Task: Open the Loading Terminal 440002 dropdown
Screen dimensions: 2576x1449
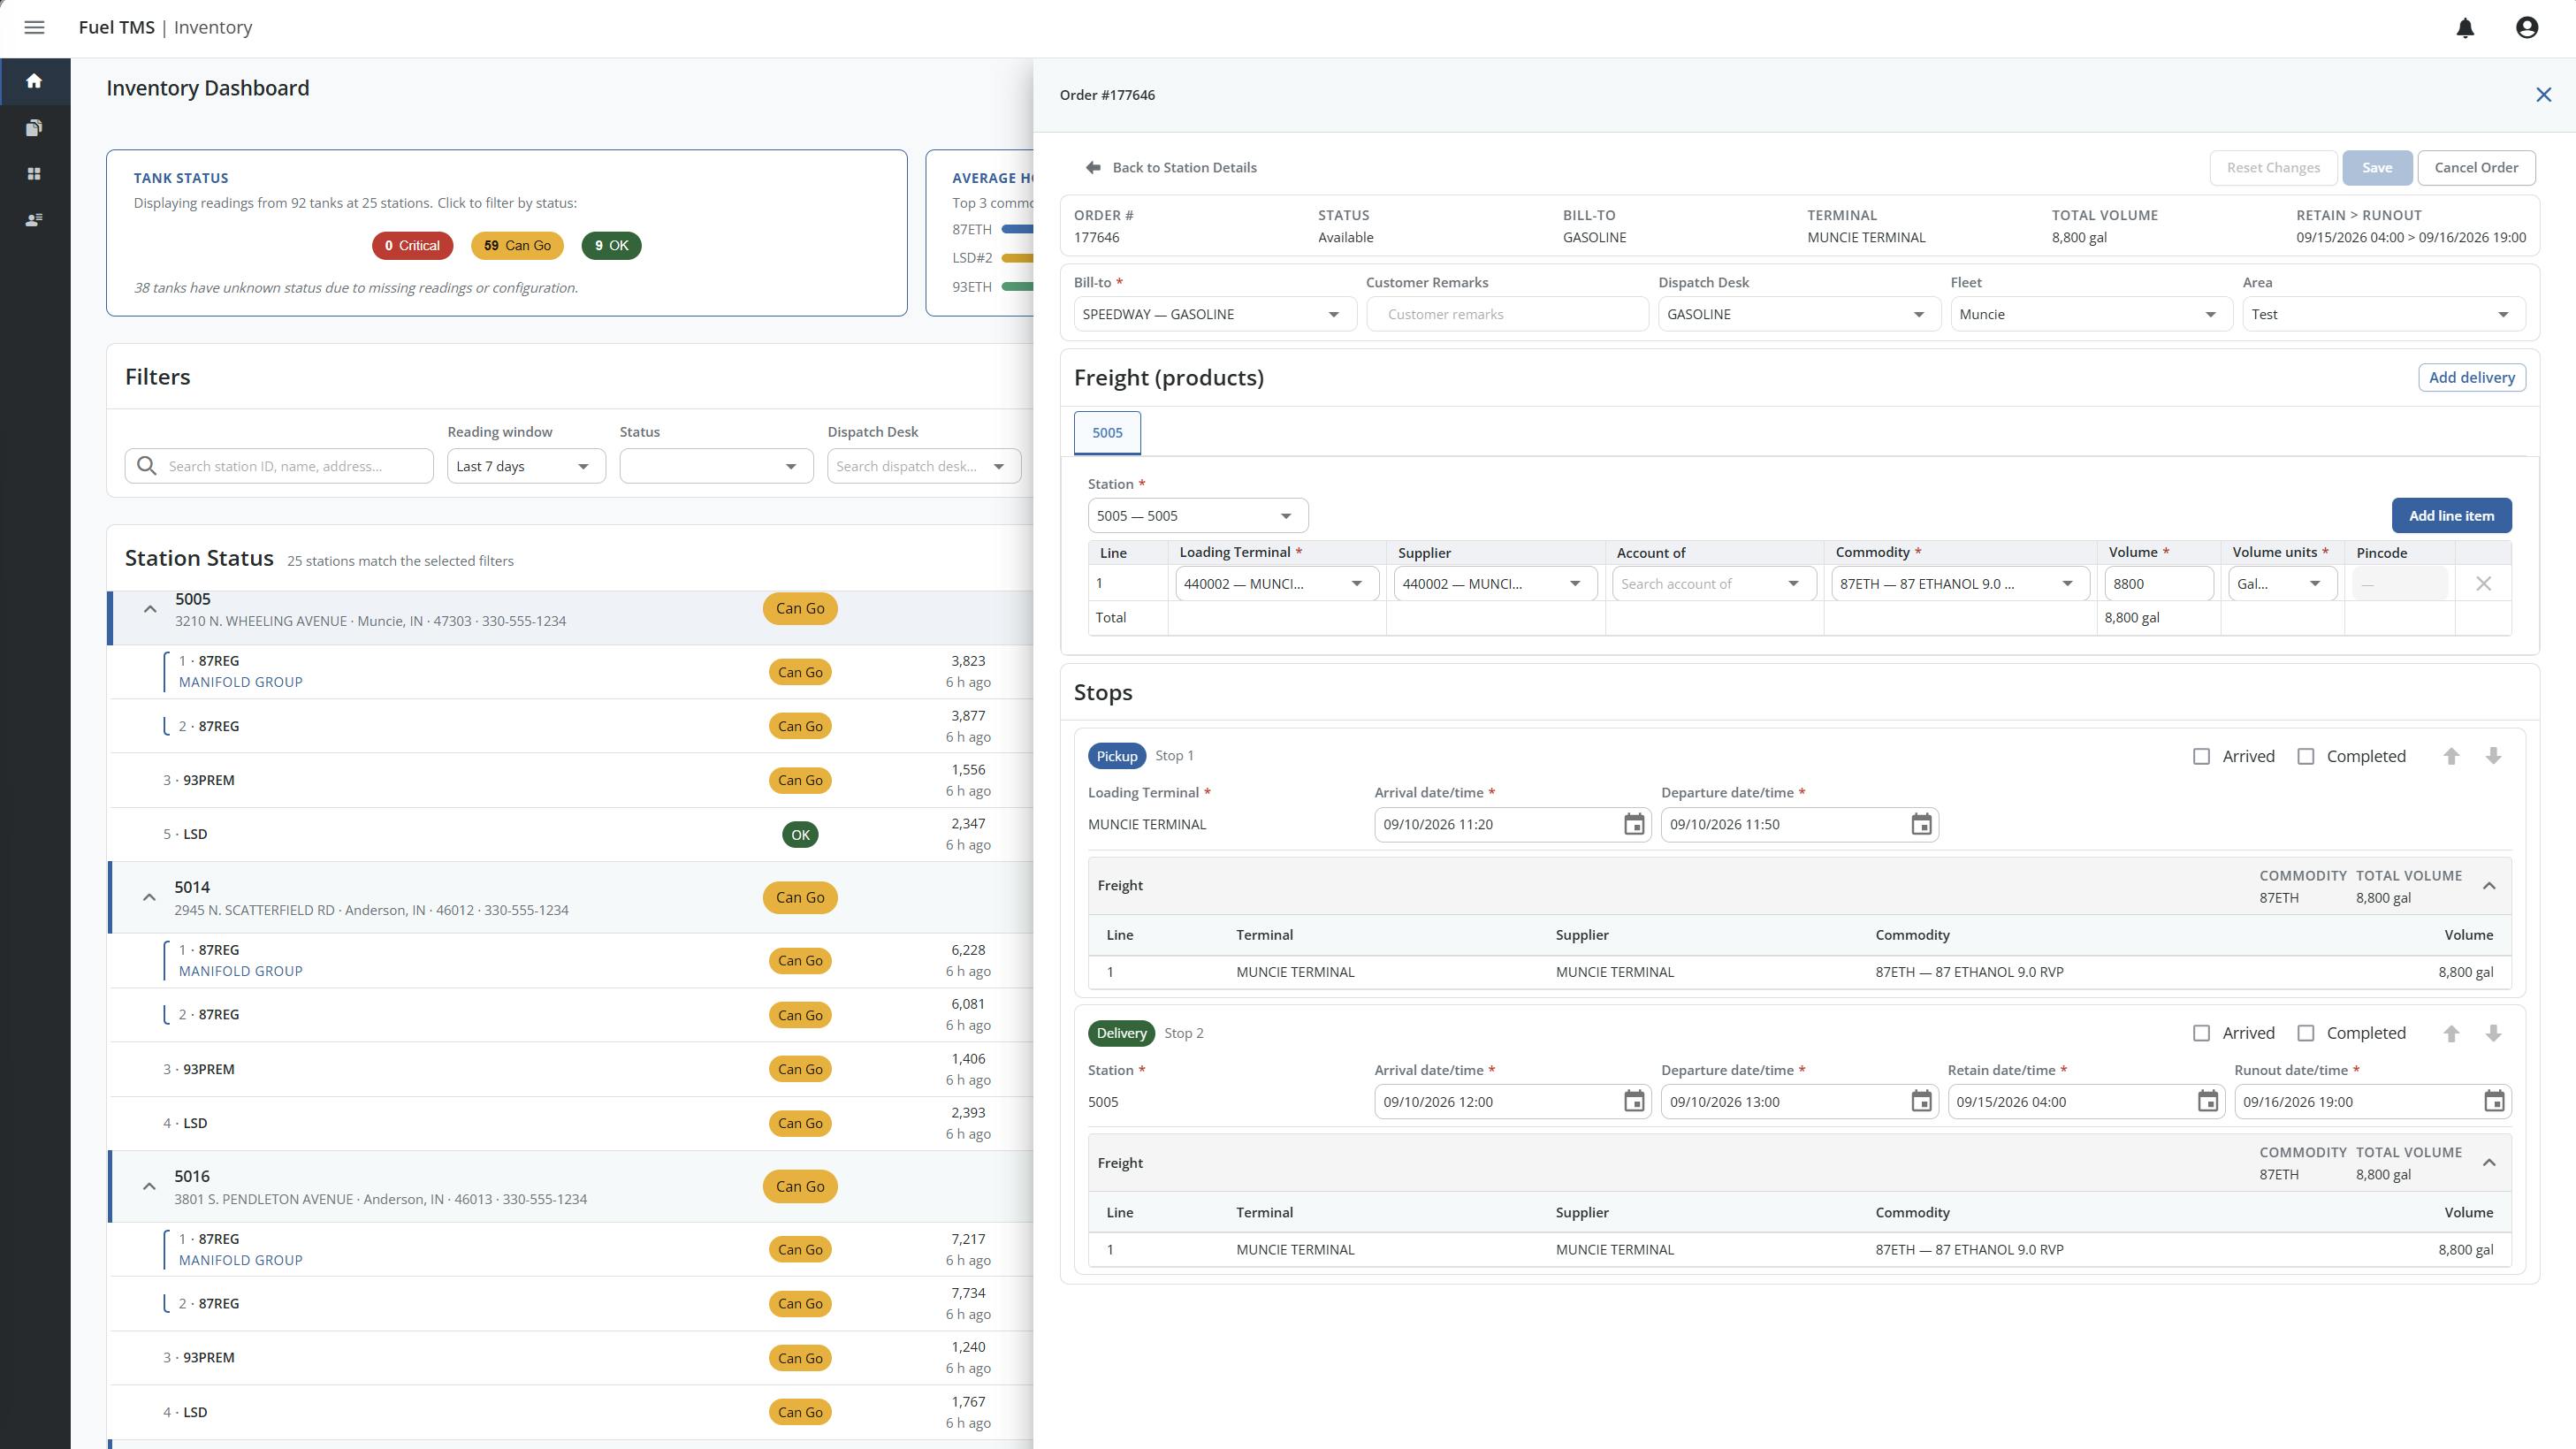Action: click(x=1277, y=584)
